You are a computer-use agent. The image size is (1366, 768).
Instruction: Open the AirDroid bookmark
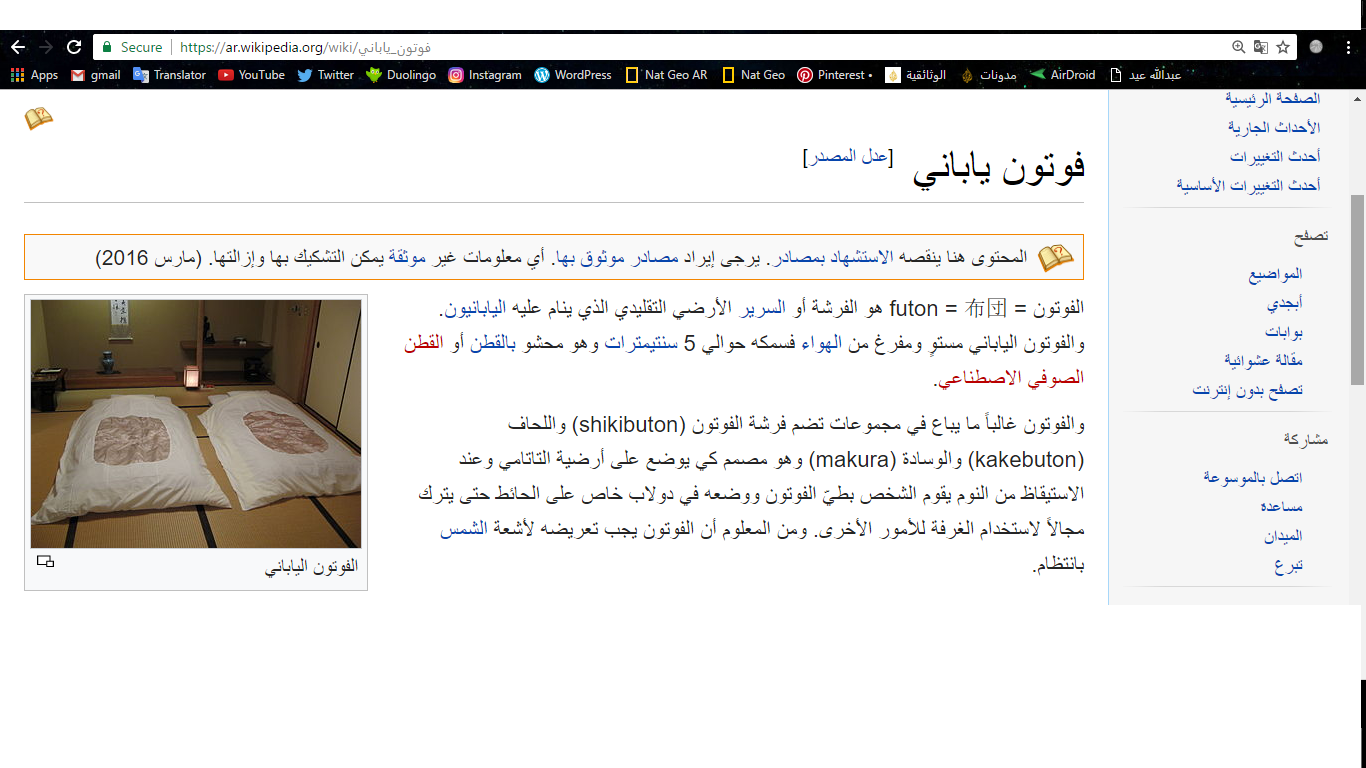click(x=1063, y=75)
